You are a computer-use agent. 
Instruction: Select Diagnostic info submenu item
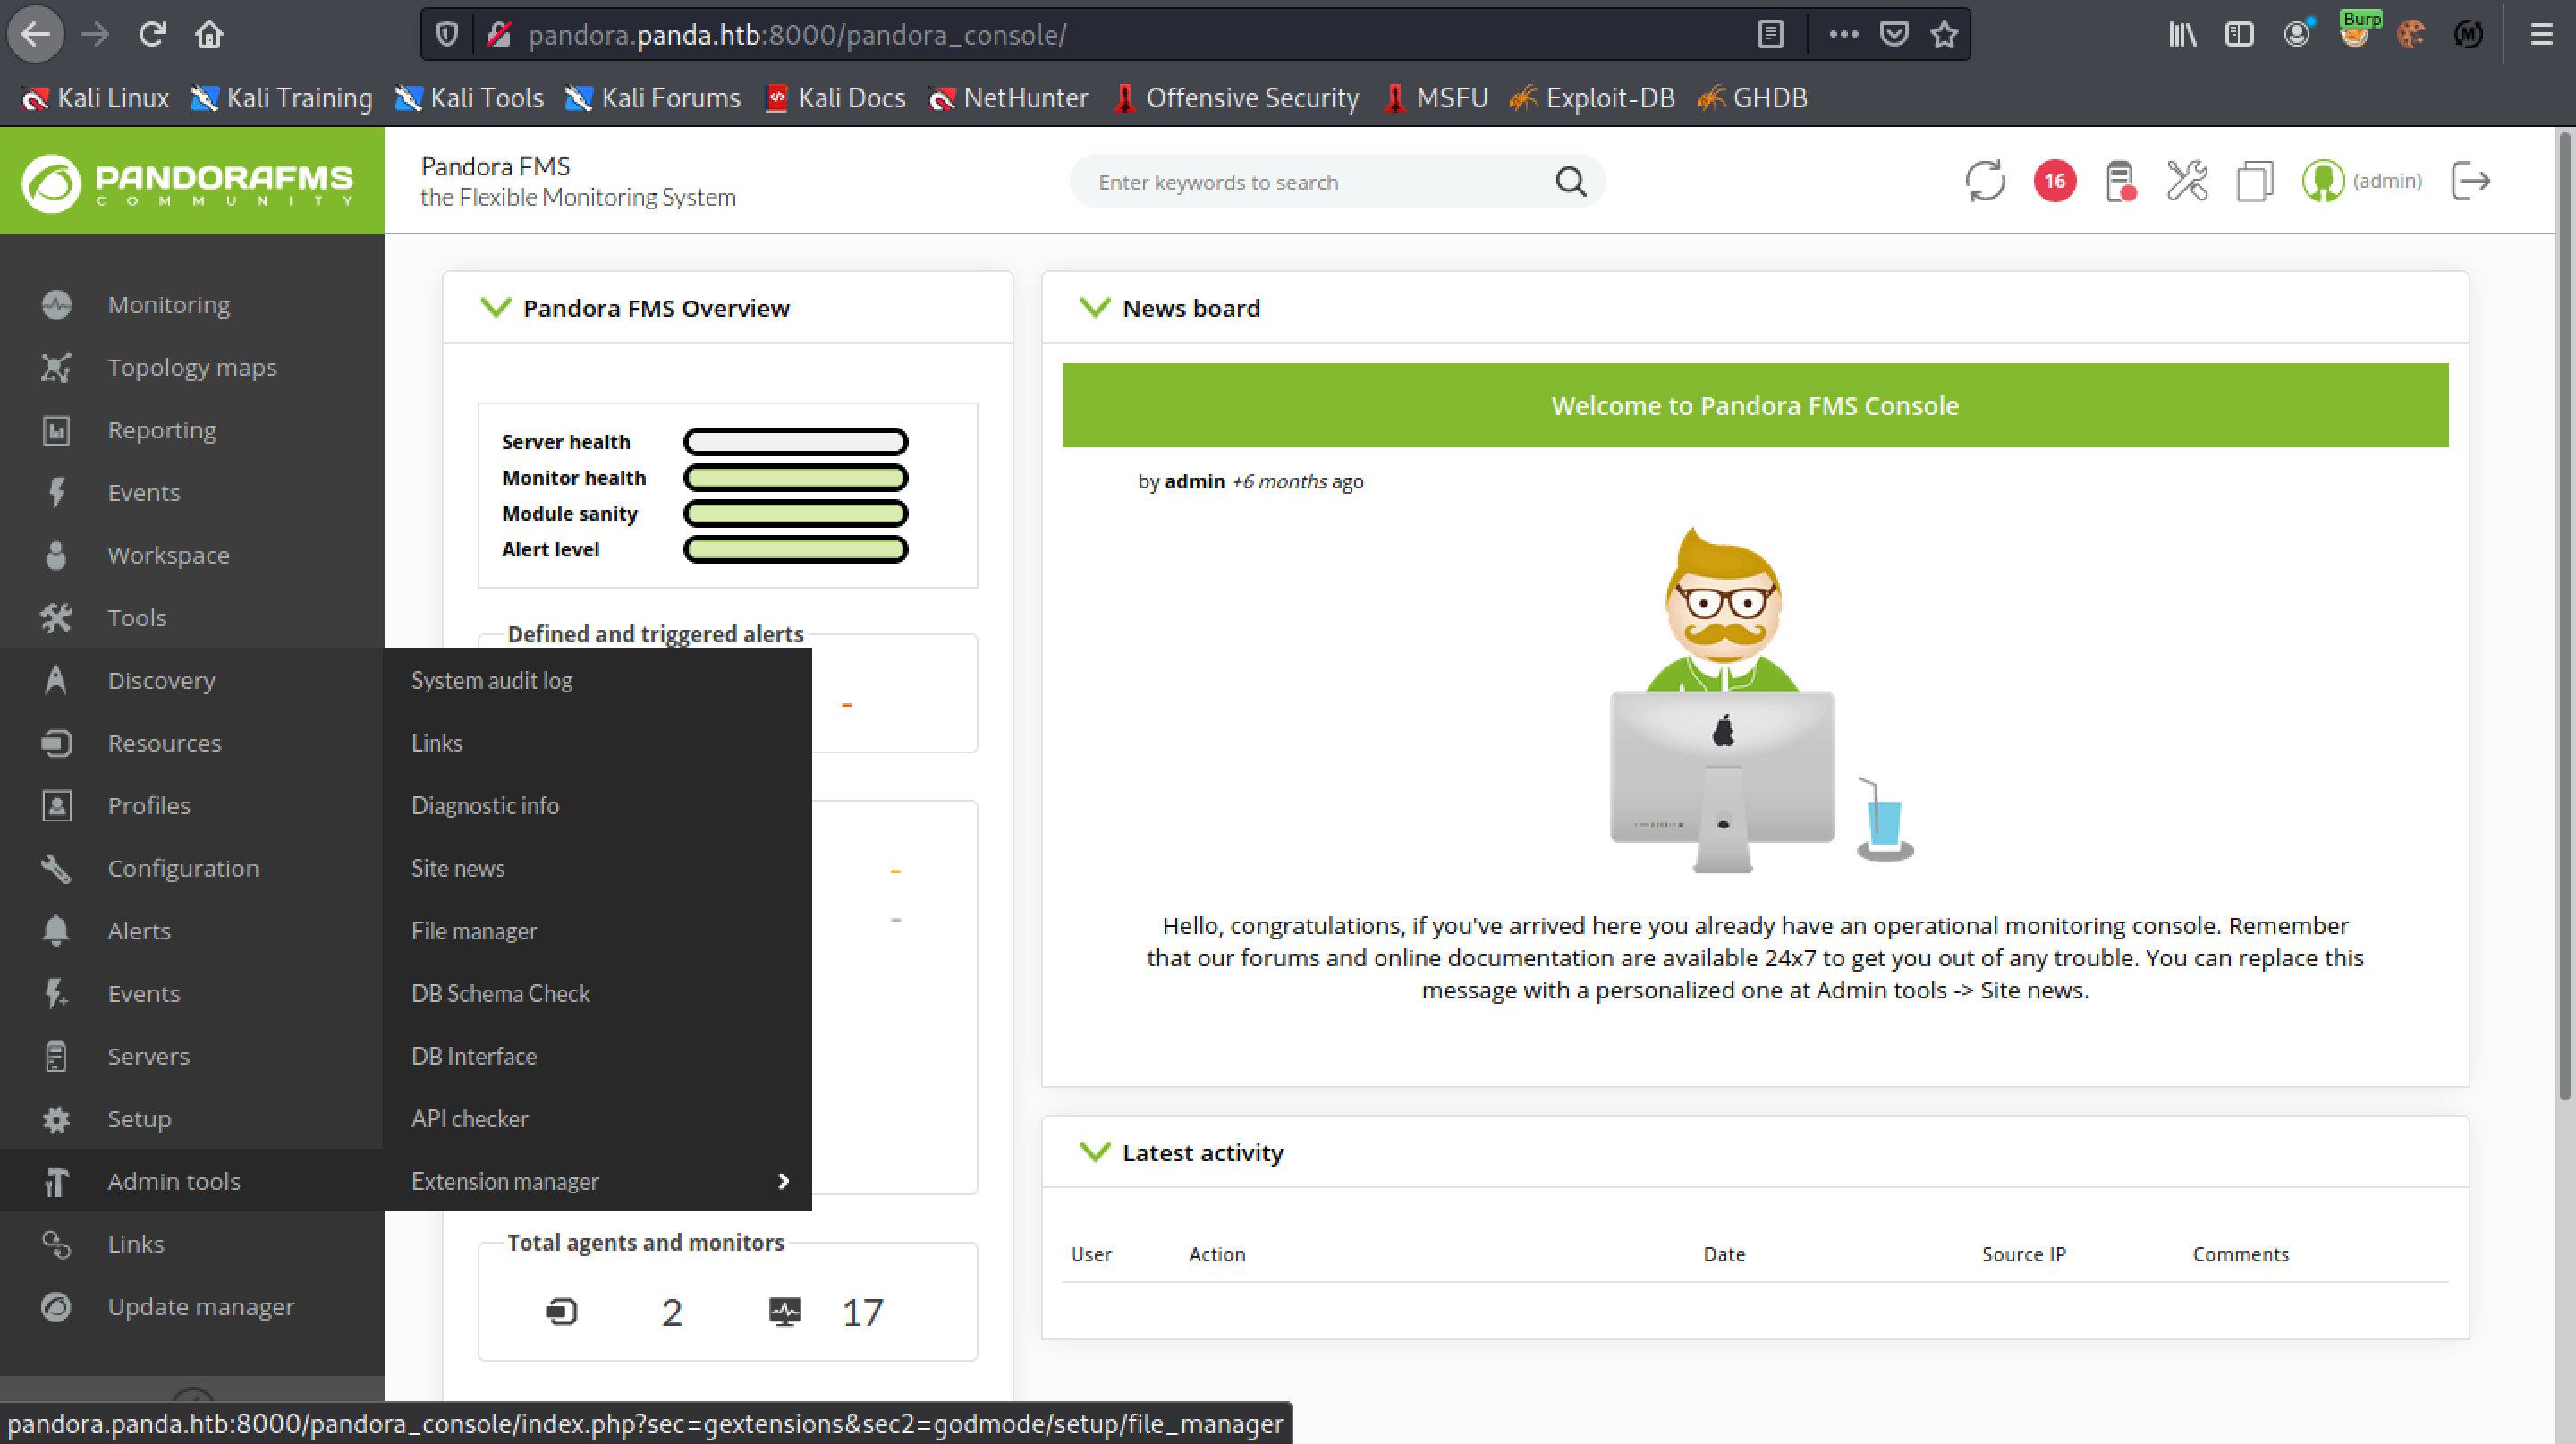click(485, 805)
